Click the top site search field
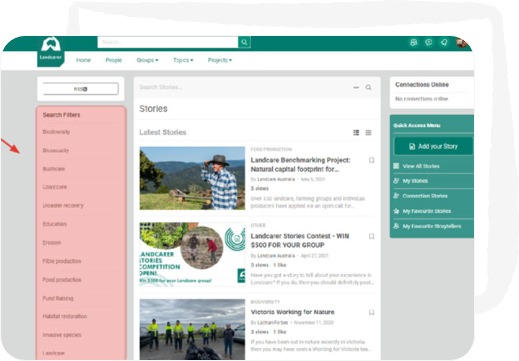 pos(168,42)
